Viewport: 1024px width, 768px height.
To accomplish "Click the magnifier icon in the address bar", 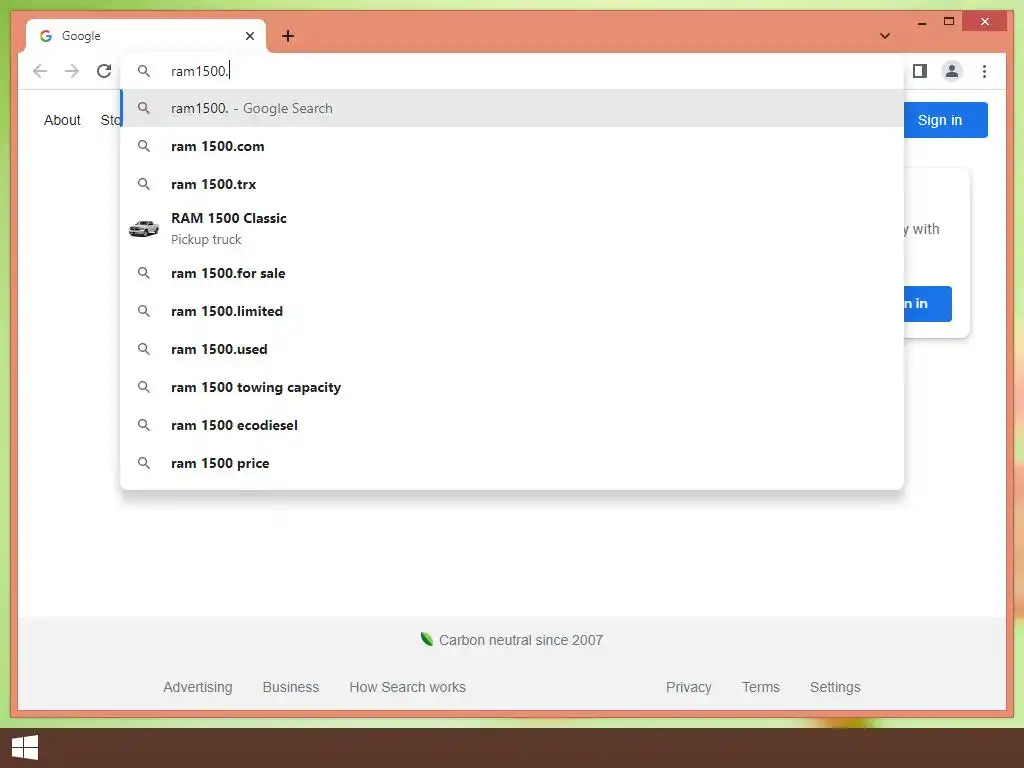I will 144,71.
